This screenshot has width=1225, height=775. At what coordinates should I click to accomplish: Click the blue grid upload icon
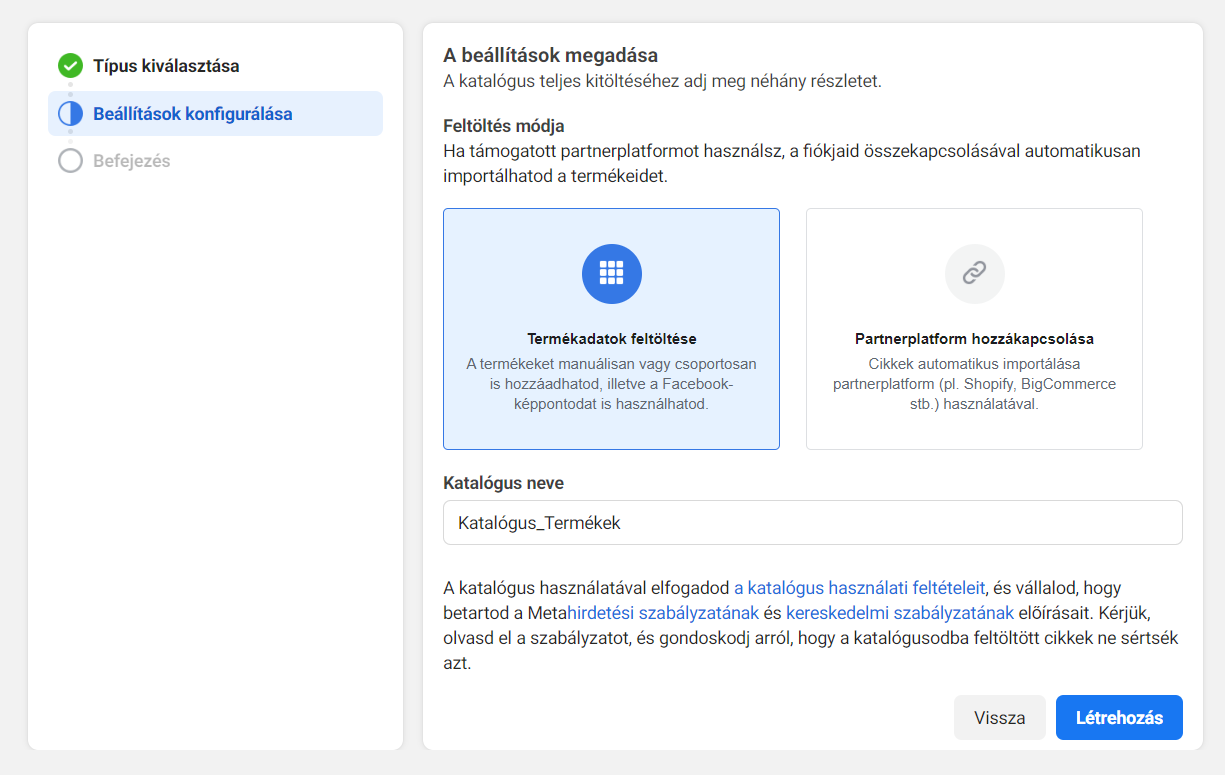pyautogui.click(x=612, y=273)
